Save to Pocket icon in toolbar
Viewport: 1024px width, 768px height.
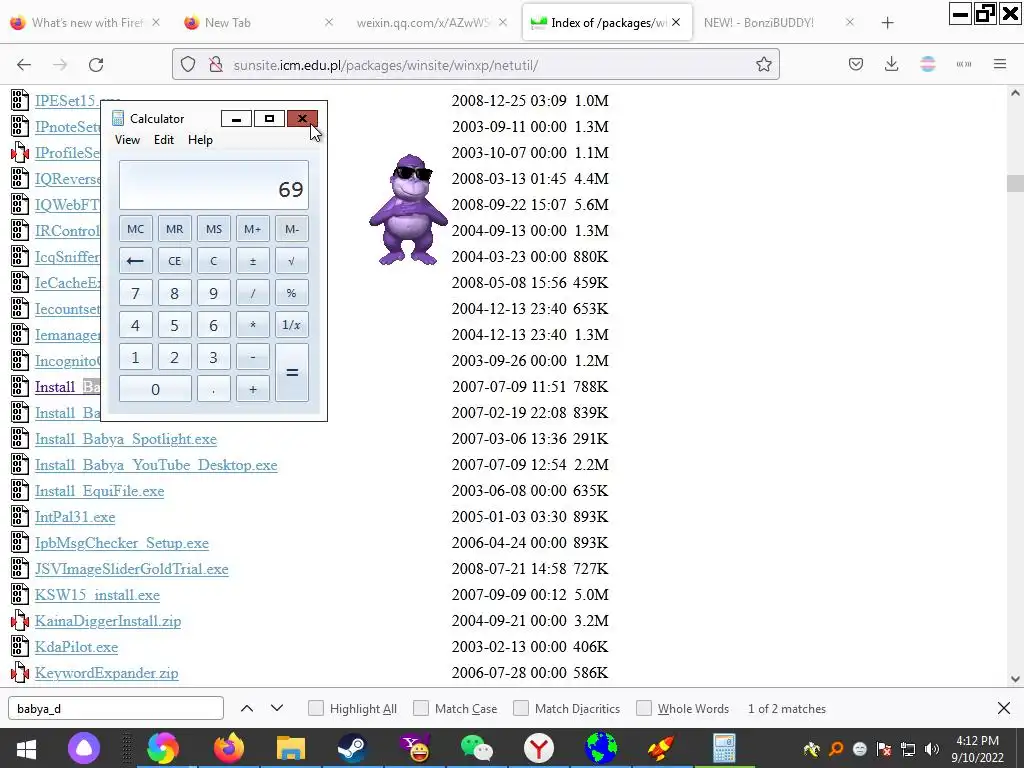click(x=856, y=64)
